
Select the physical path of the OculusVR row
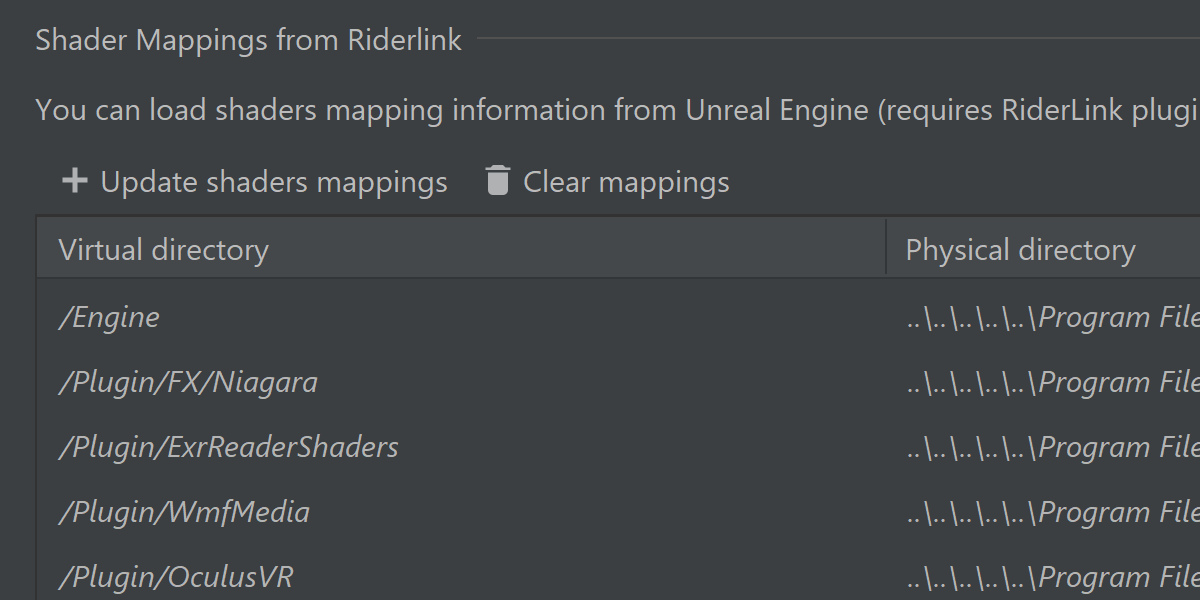[1052, 577]
